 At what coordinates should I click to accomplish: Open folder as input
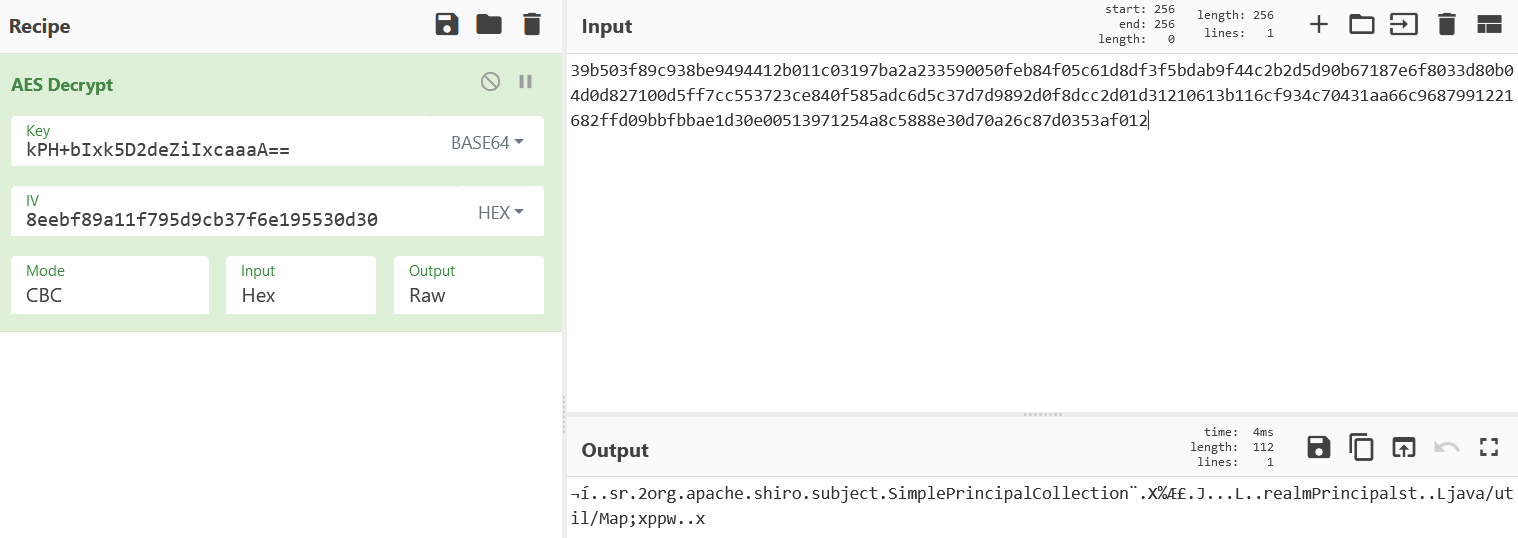point(1362,25)
